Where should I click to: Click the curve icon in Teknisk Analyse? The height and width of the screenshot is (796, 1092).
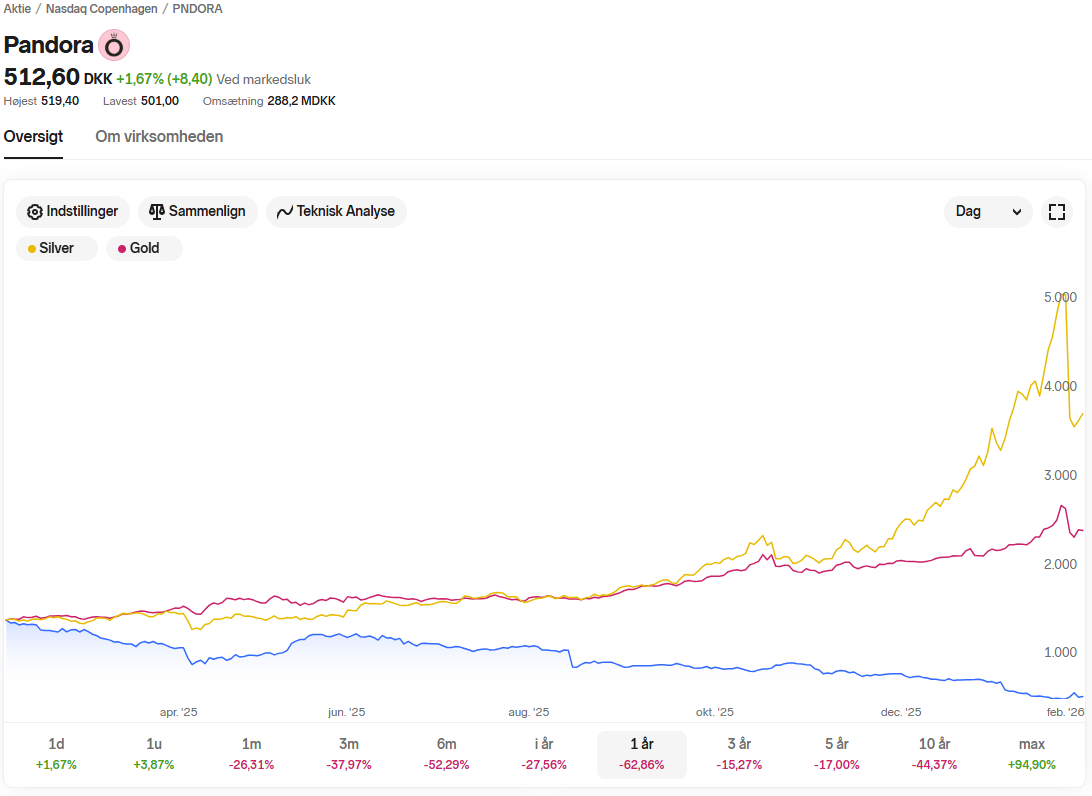tap(284, 212)
